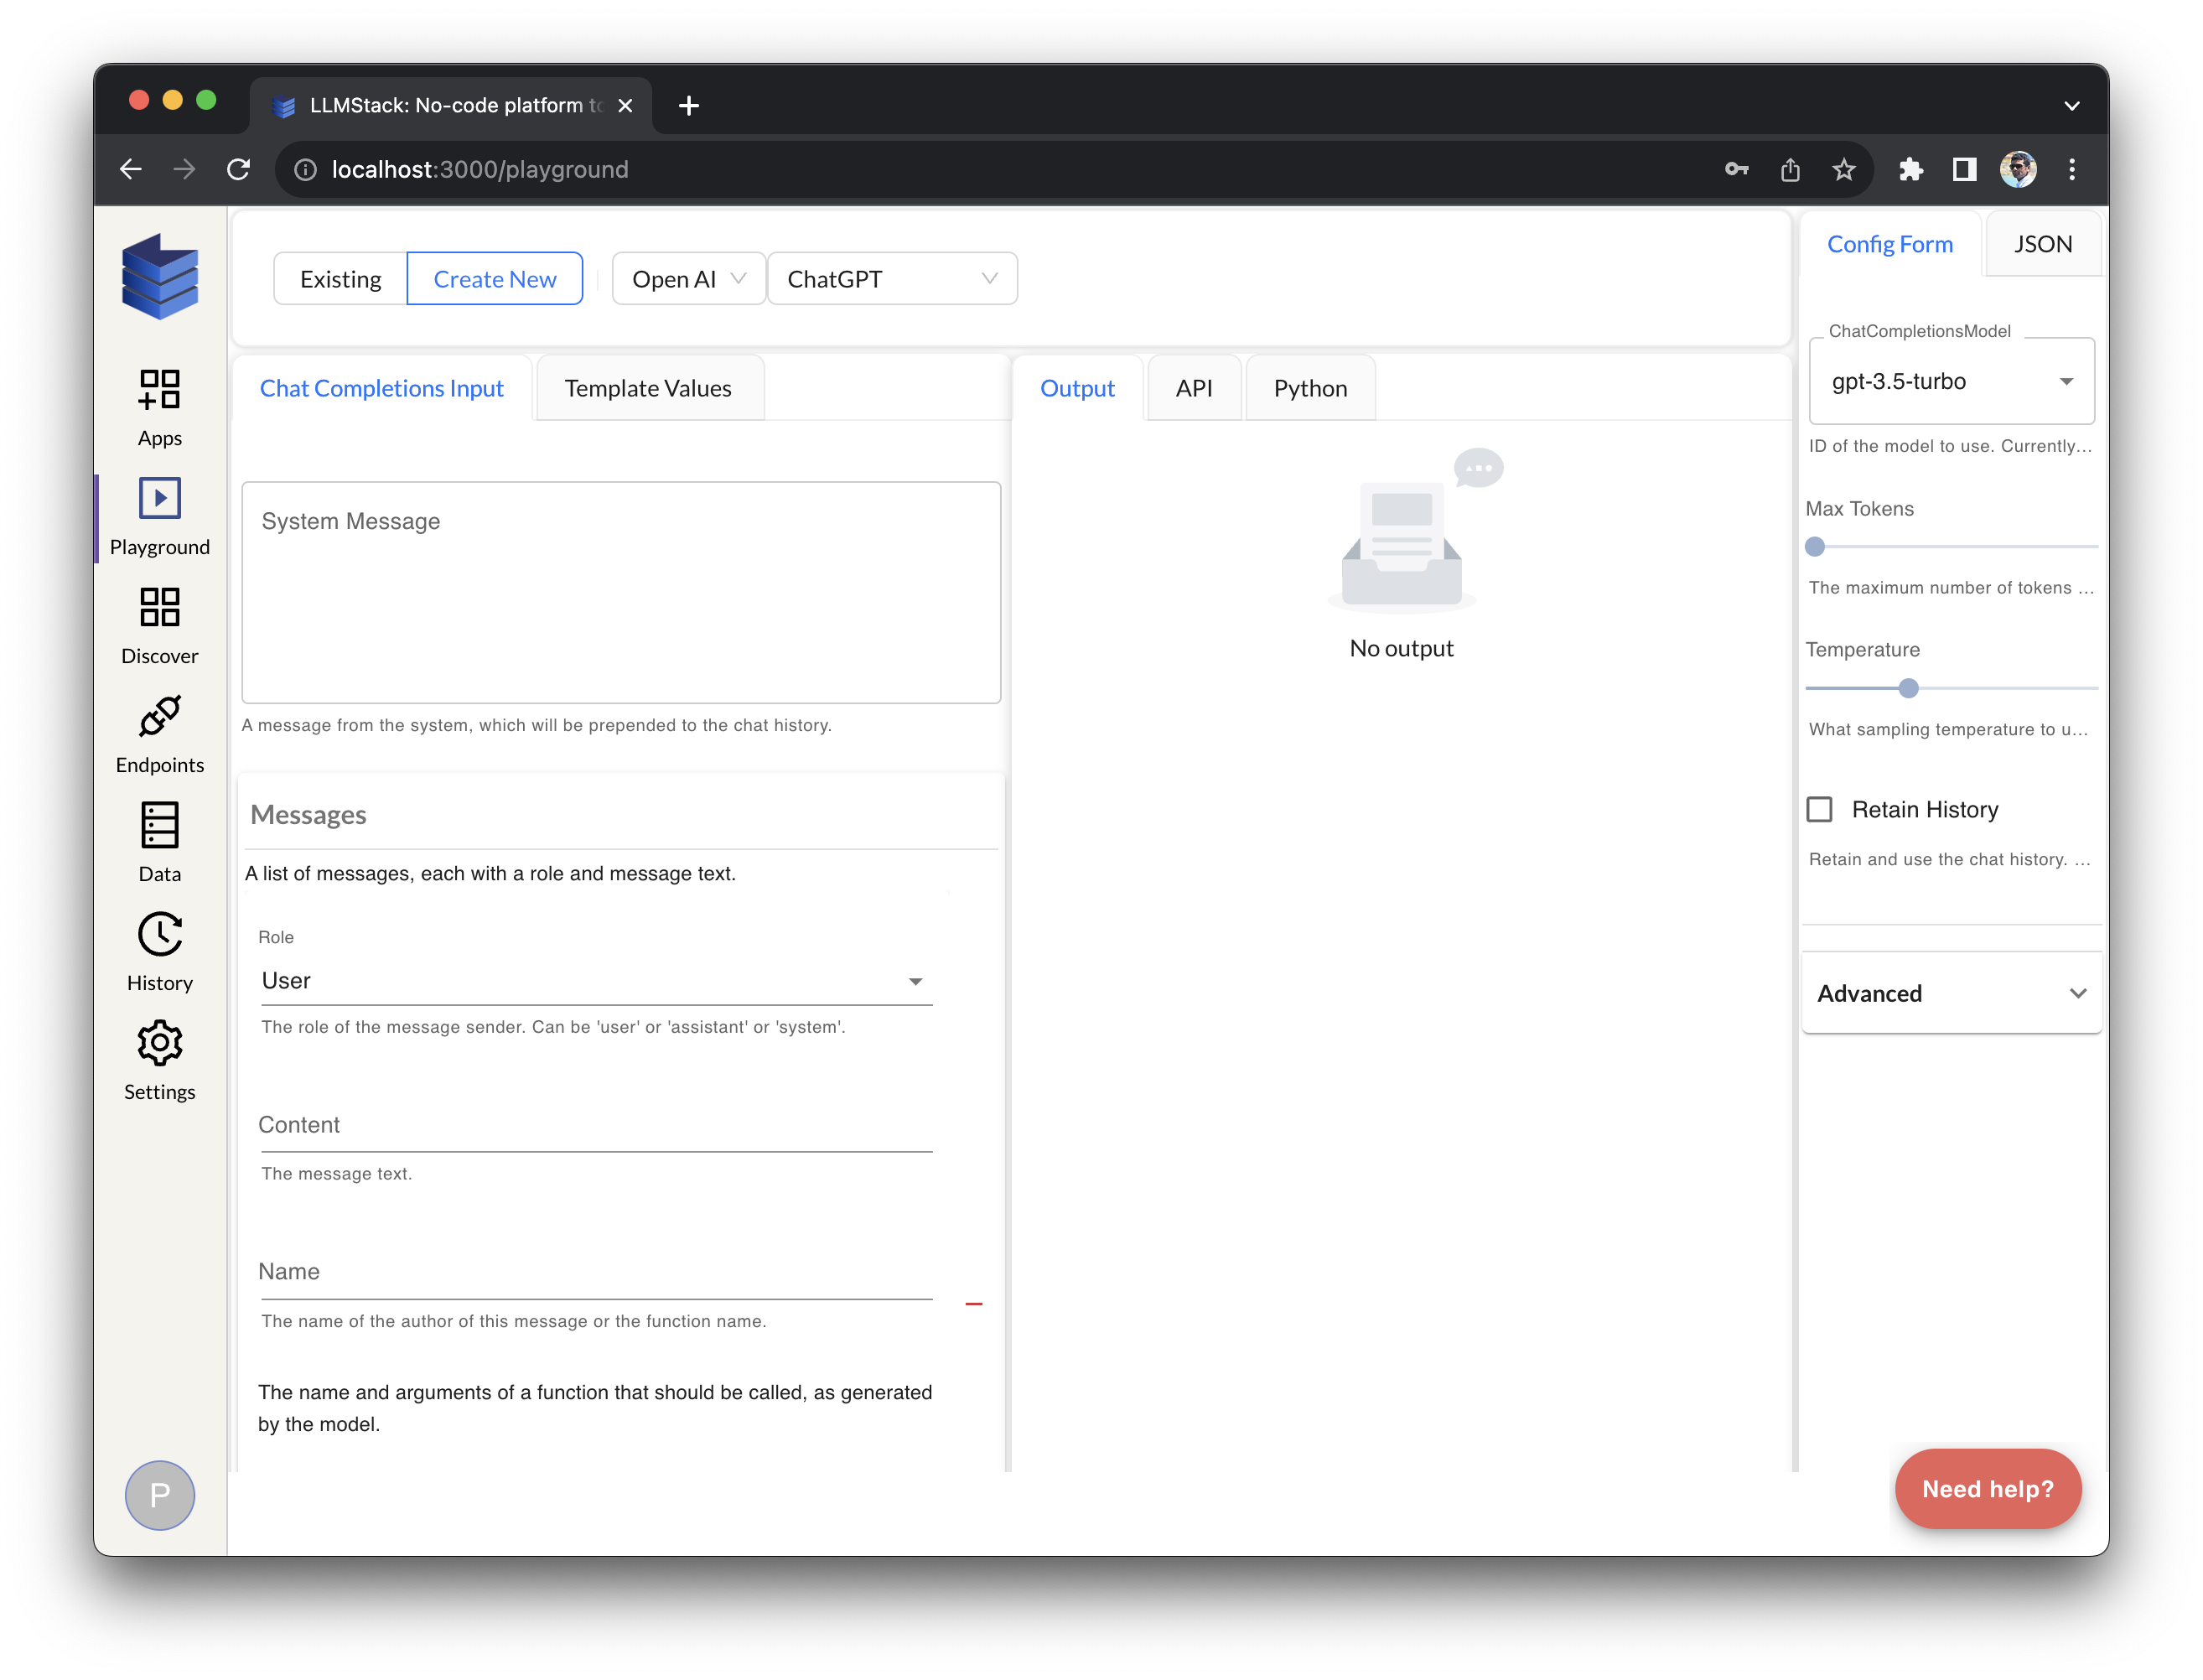Switch to the Python output tab
Screen dimensions: 2203x1680
tap(1310, 388)
